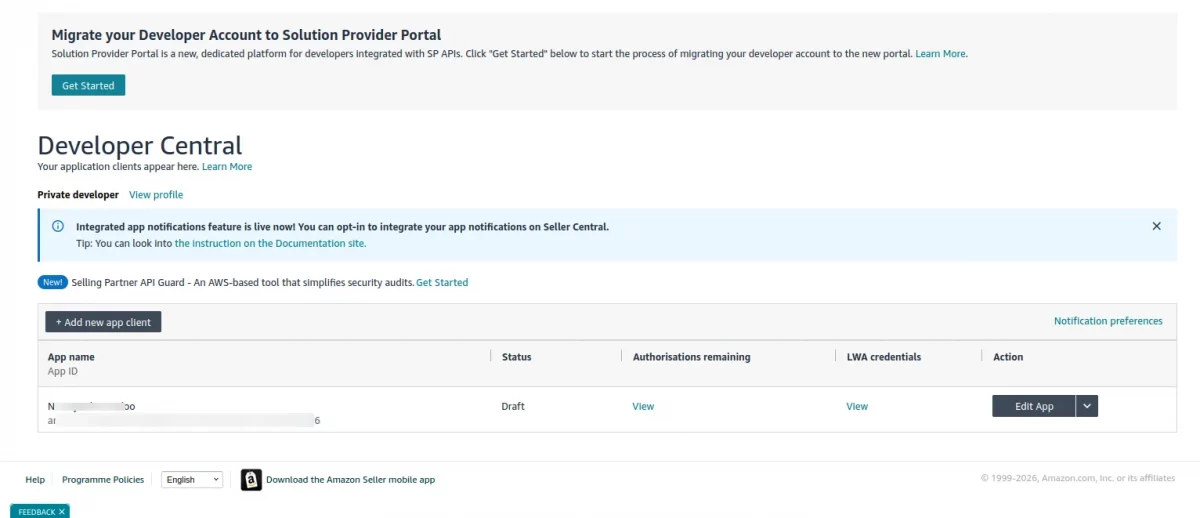Click LWA credentials column header
Screen dimensions: 1200x518
coord(884,357)
